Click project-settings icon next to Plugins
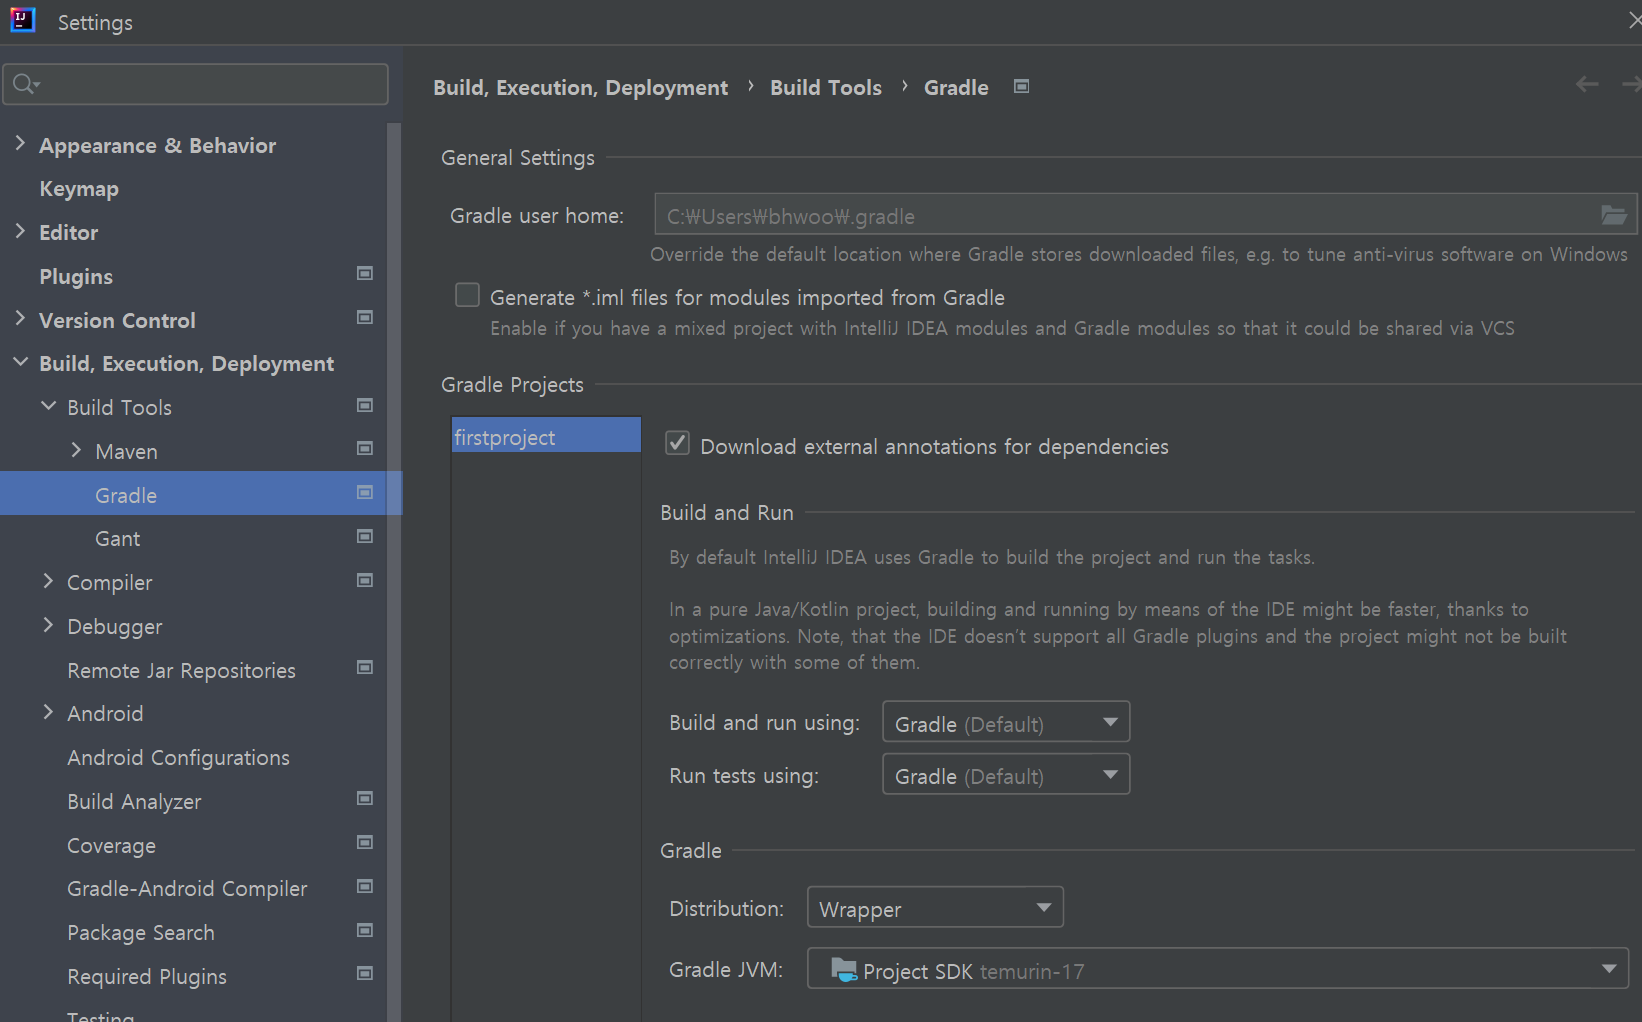1642x1022 pixels. [365, 274]
